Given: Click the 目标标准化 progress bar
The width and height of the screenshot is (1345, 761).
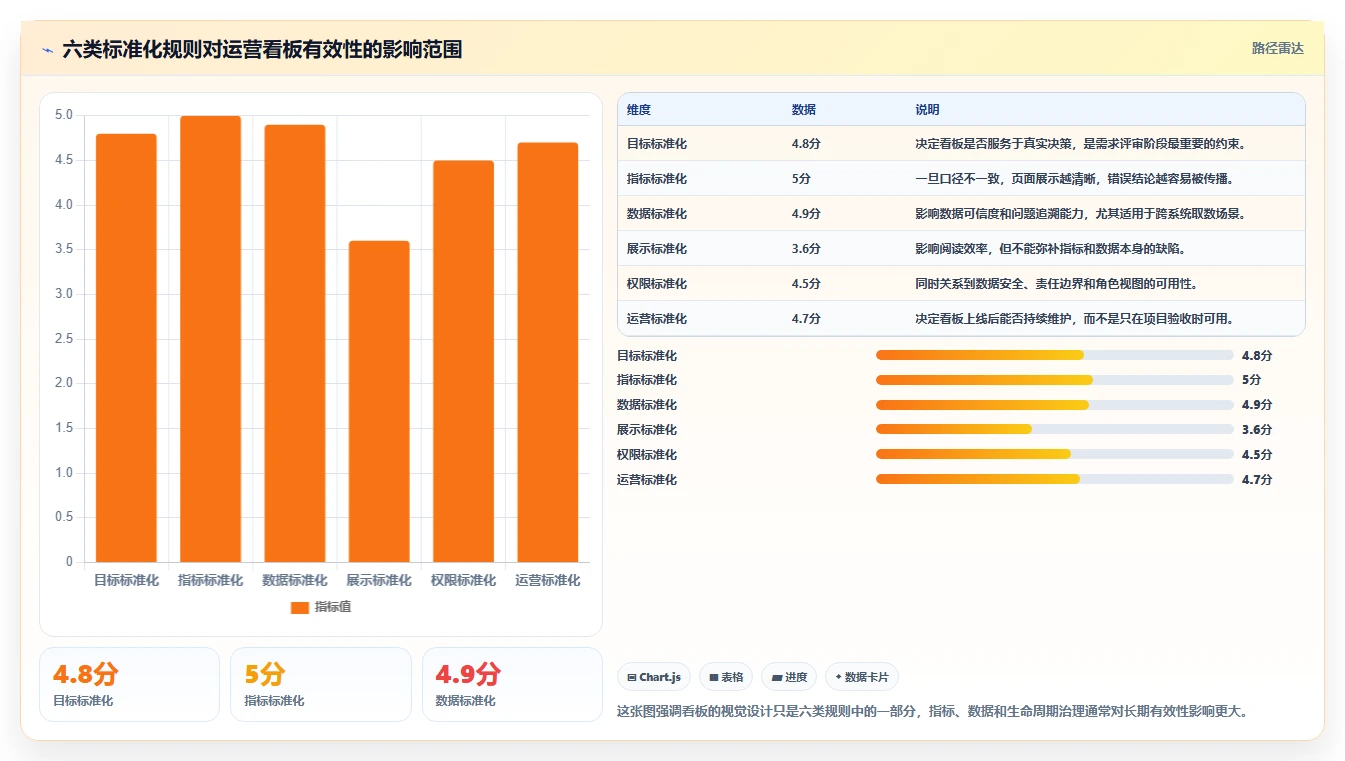Looking at the screenshot, I should tap(1055, 355).
